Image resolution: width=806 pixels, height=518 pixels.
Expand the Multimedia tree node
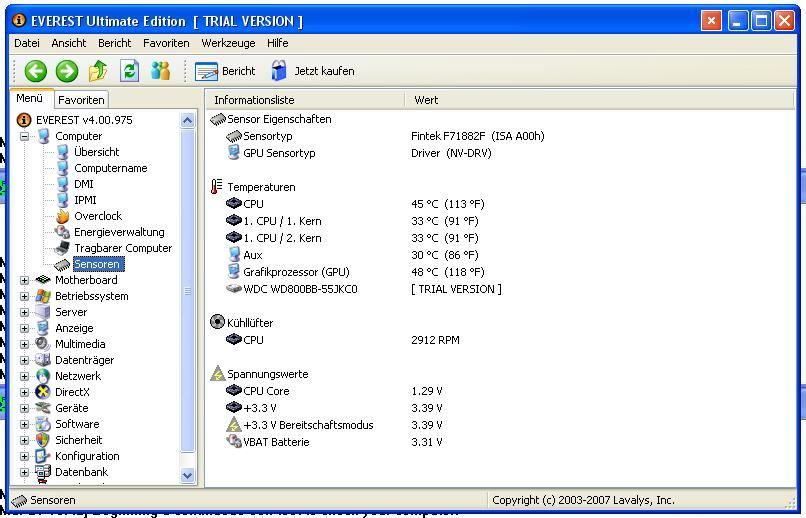tap(24, 344)
